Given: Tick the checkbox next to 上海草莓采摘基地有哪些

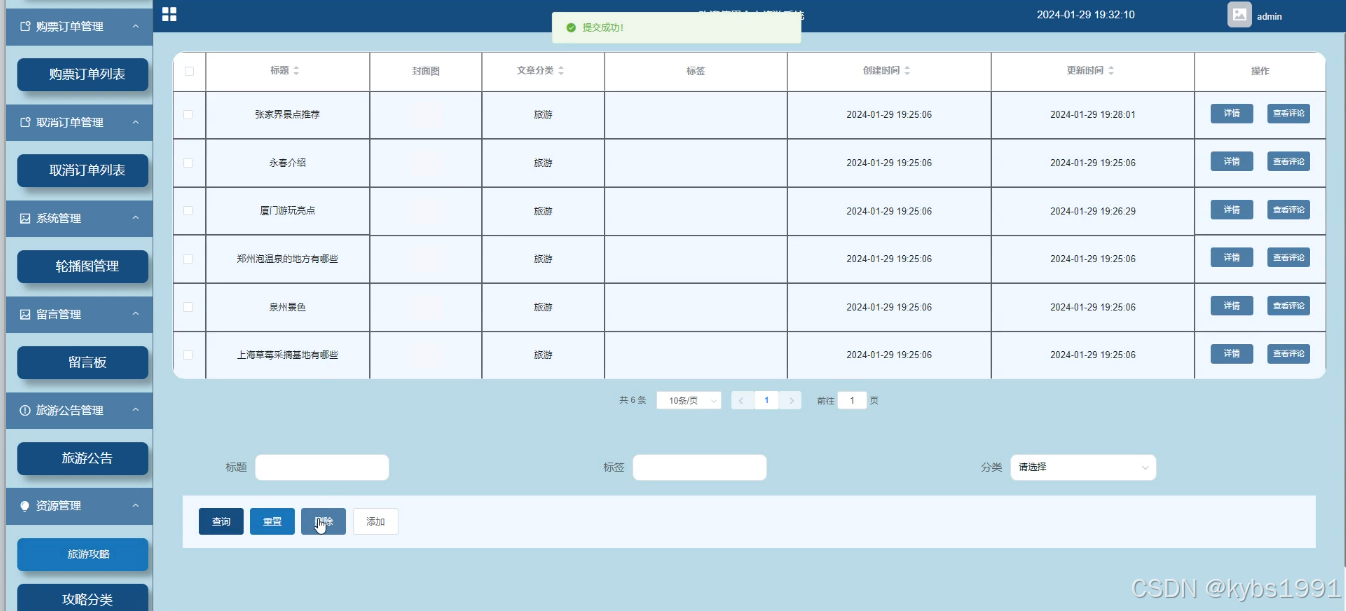Looking at the screenshot, I should point(188,355).
